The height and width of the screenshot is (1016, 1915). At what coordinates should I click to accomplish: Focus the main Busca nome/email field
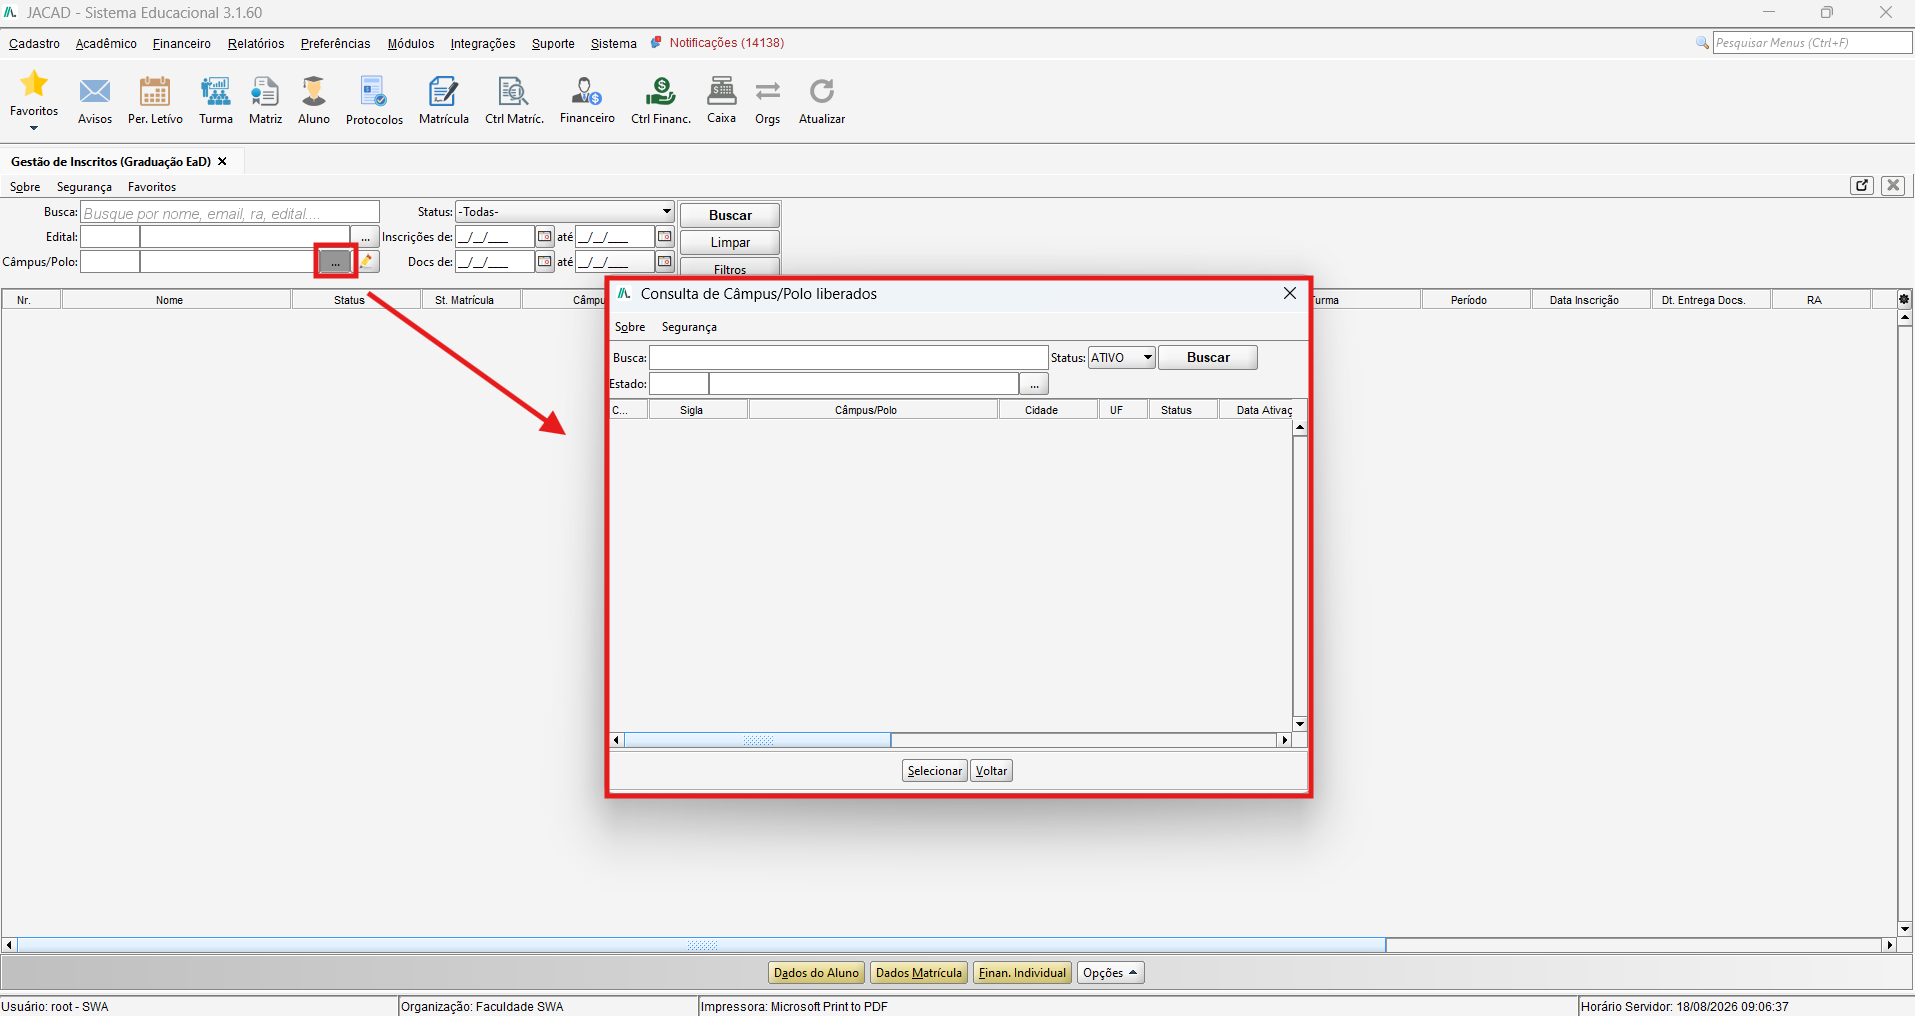click(x=230, y=212)
